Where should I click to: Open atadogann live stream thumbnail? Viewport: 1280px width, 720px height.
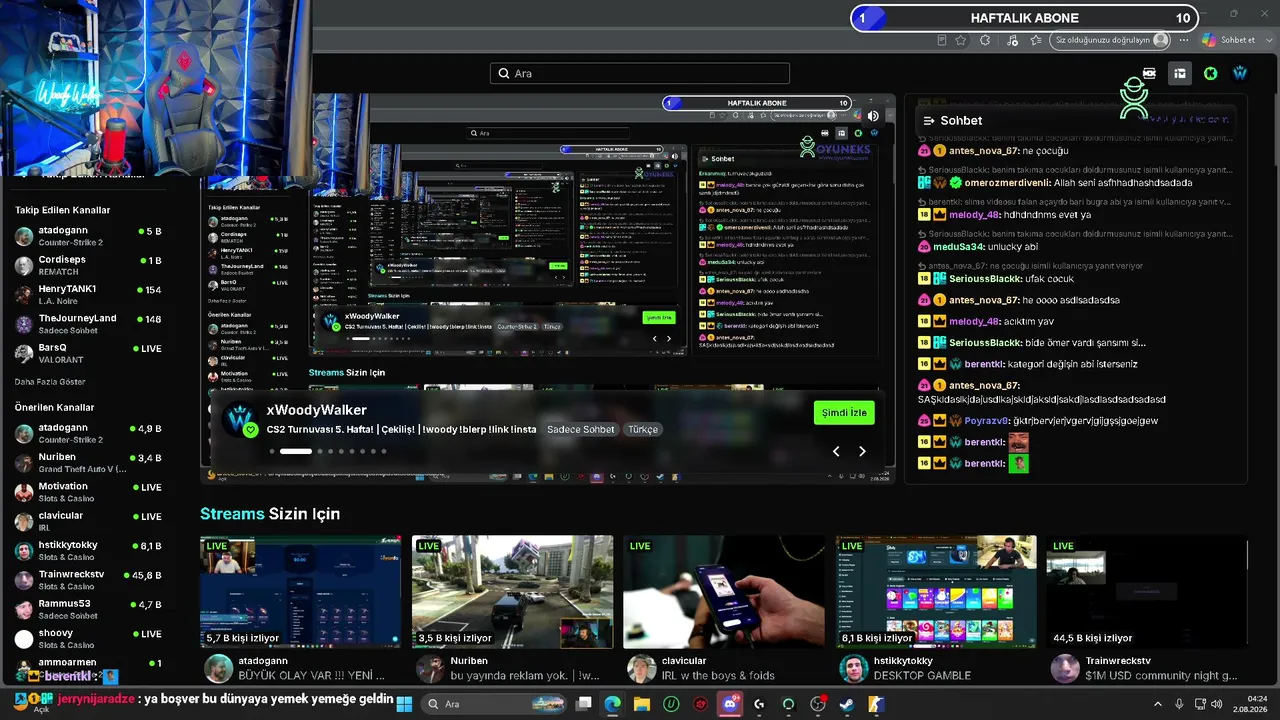(300, 592)
